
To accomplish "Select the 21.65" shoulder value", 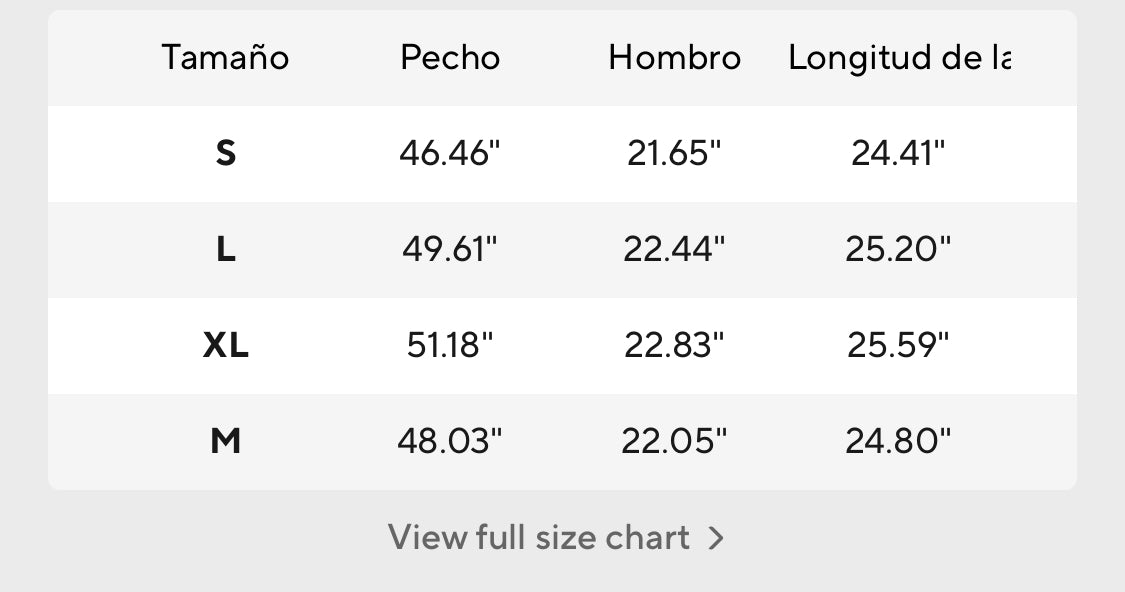I will (674, 154).
